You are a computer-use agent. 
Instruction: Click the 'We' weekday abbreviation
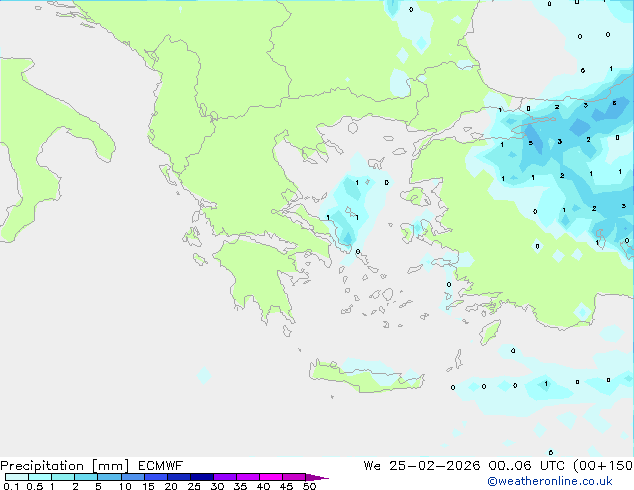pos(372,466)
